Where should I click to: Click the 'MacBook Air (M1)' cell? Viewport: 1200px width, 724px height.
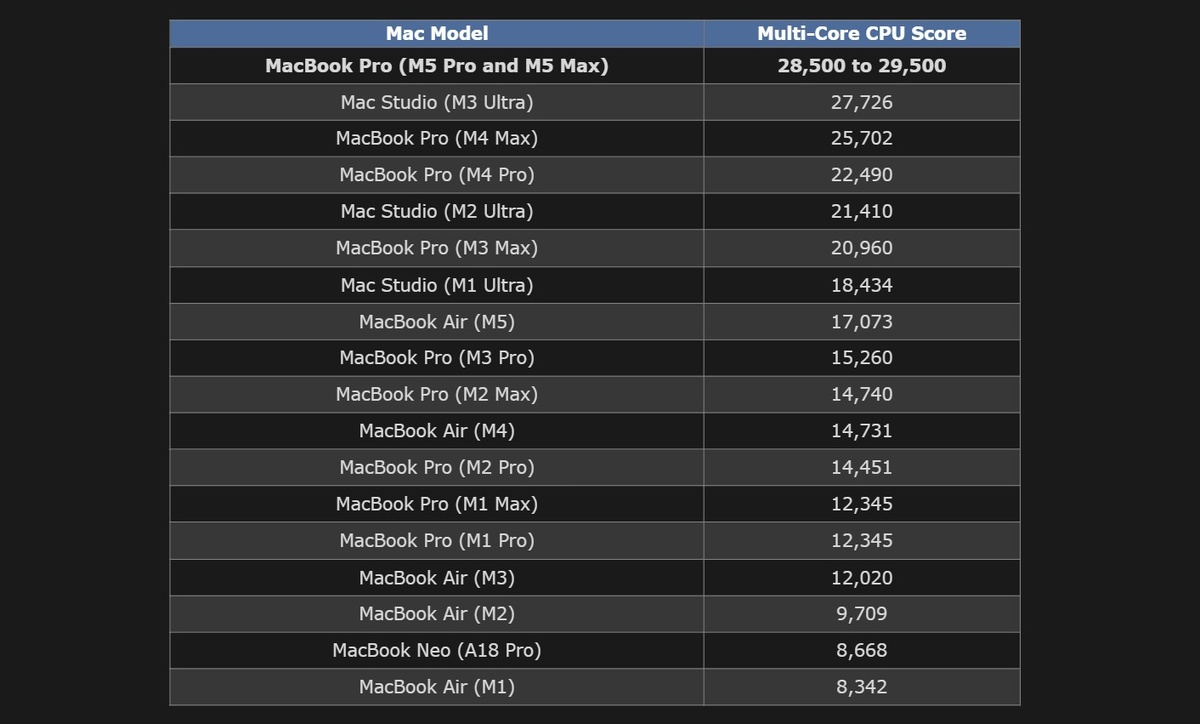[x=437, y=687]
